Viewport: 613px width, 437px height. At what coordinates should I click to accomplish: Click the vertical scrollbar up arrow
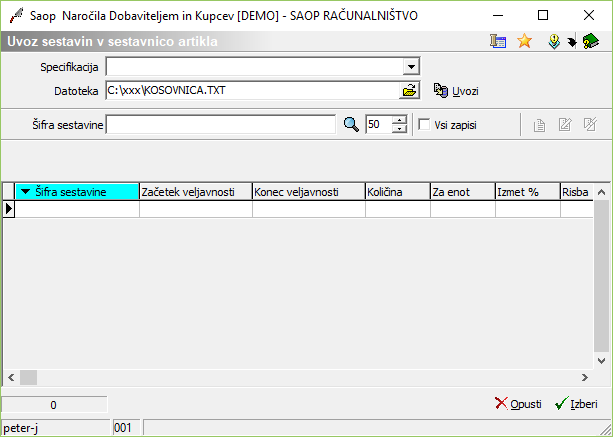pyautogui.click(x=602, y=192)
